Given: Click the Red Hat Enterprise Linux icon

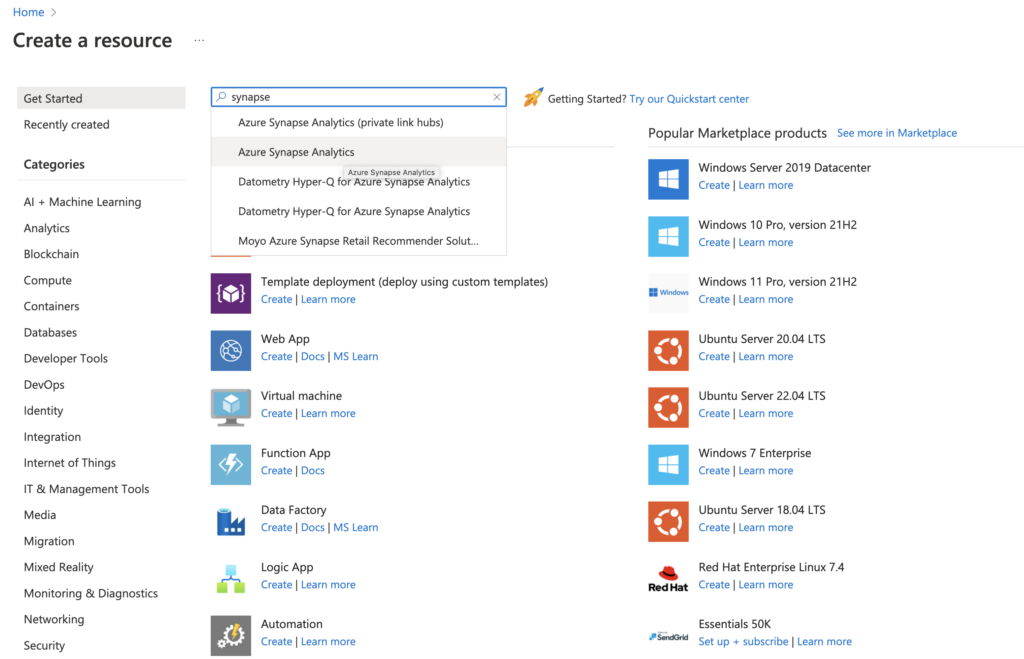Looking at the screenshot, I should tap(668, 577).
